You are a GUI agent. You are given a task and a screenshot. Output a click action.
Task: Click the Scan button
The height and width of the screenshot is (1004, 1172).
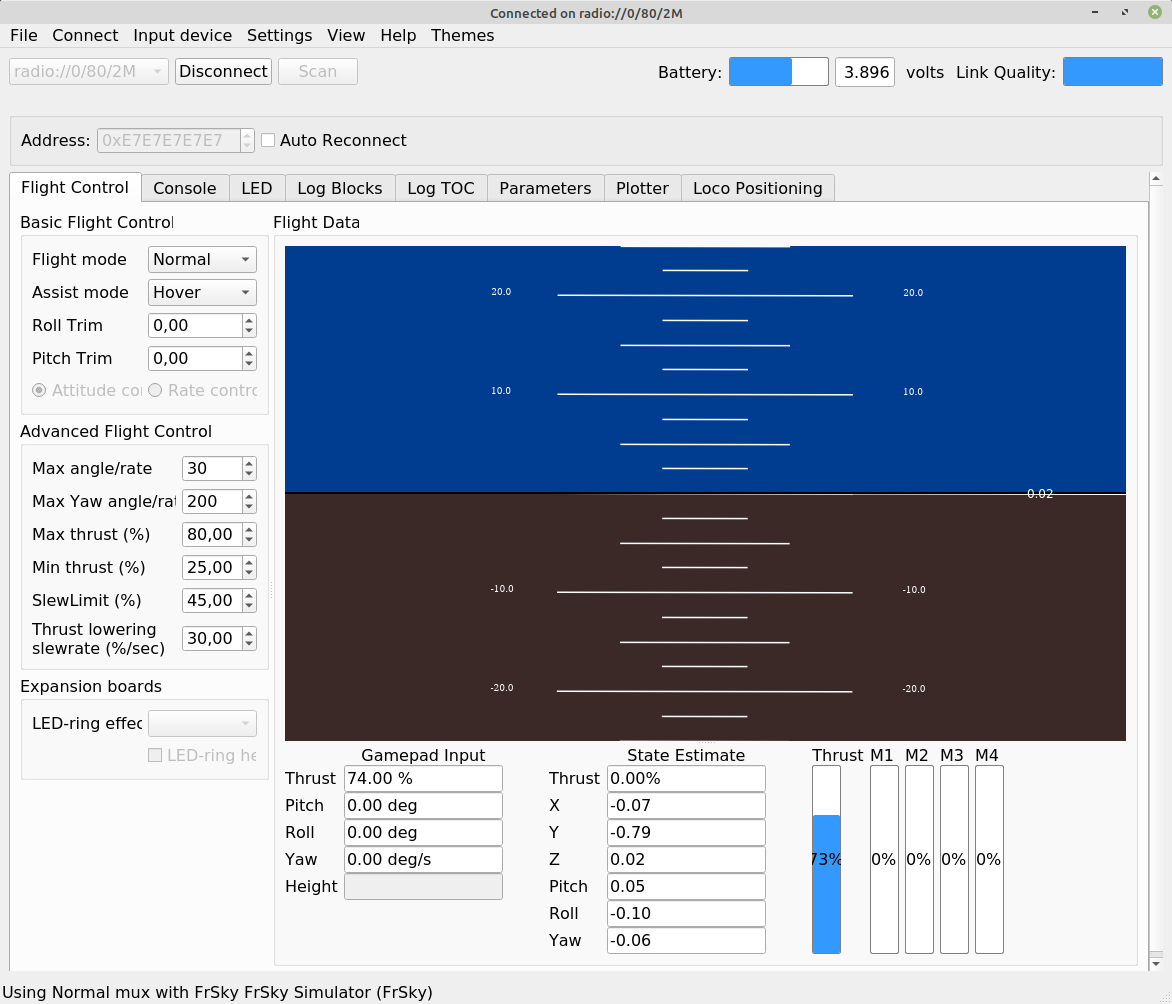(x=317, y=72)
